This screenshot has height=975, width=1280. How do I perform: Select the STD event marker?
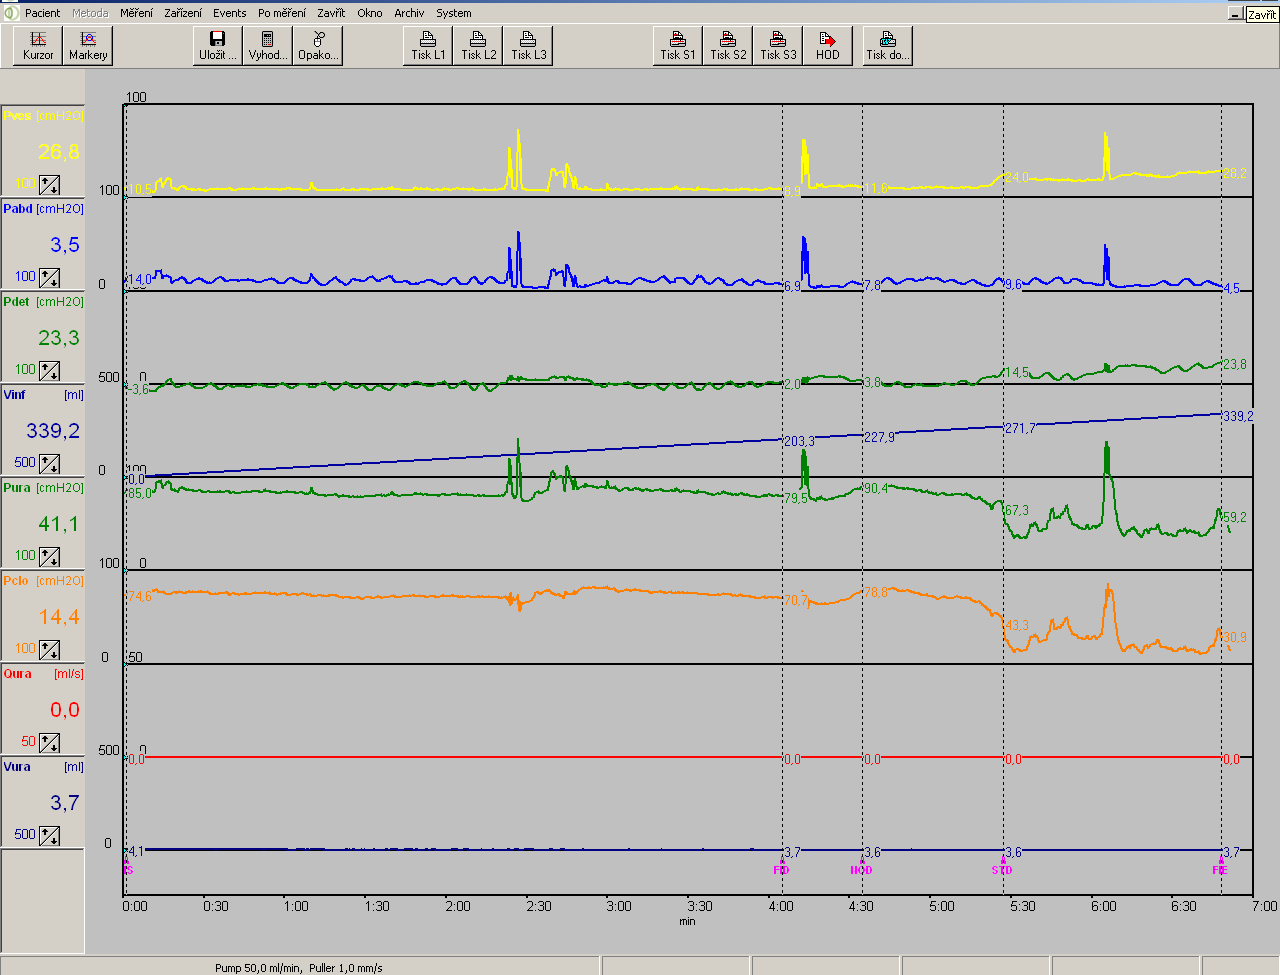point(1002,867)
